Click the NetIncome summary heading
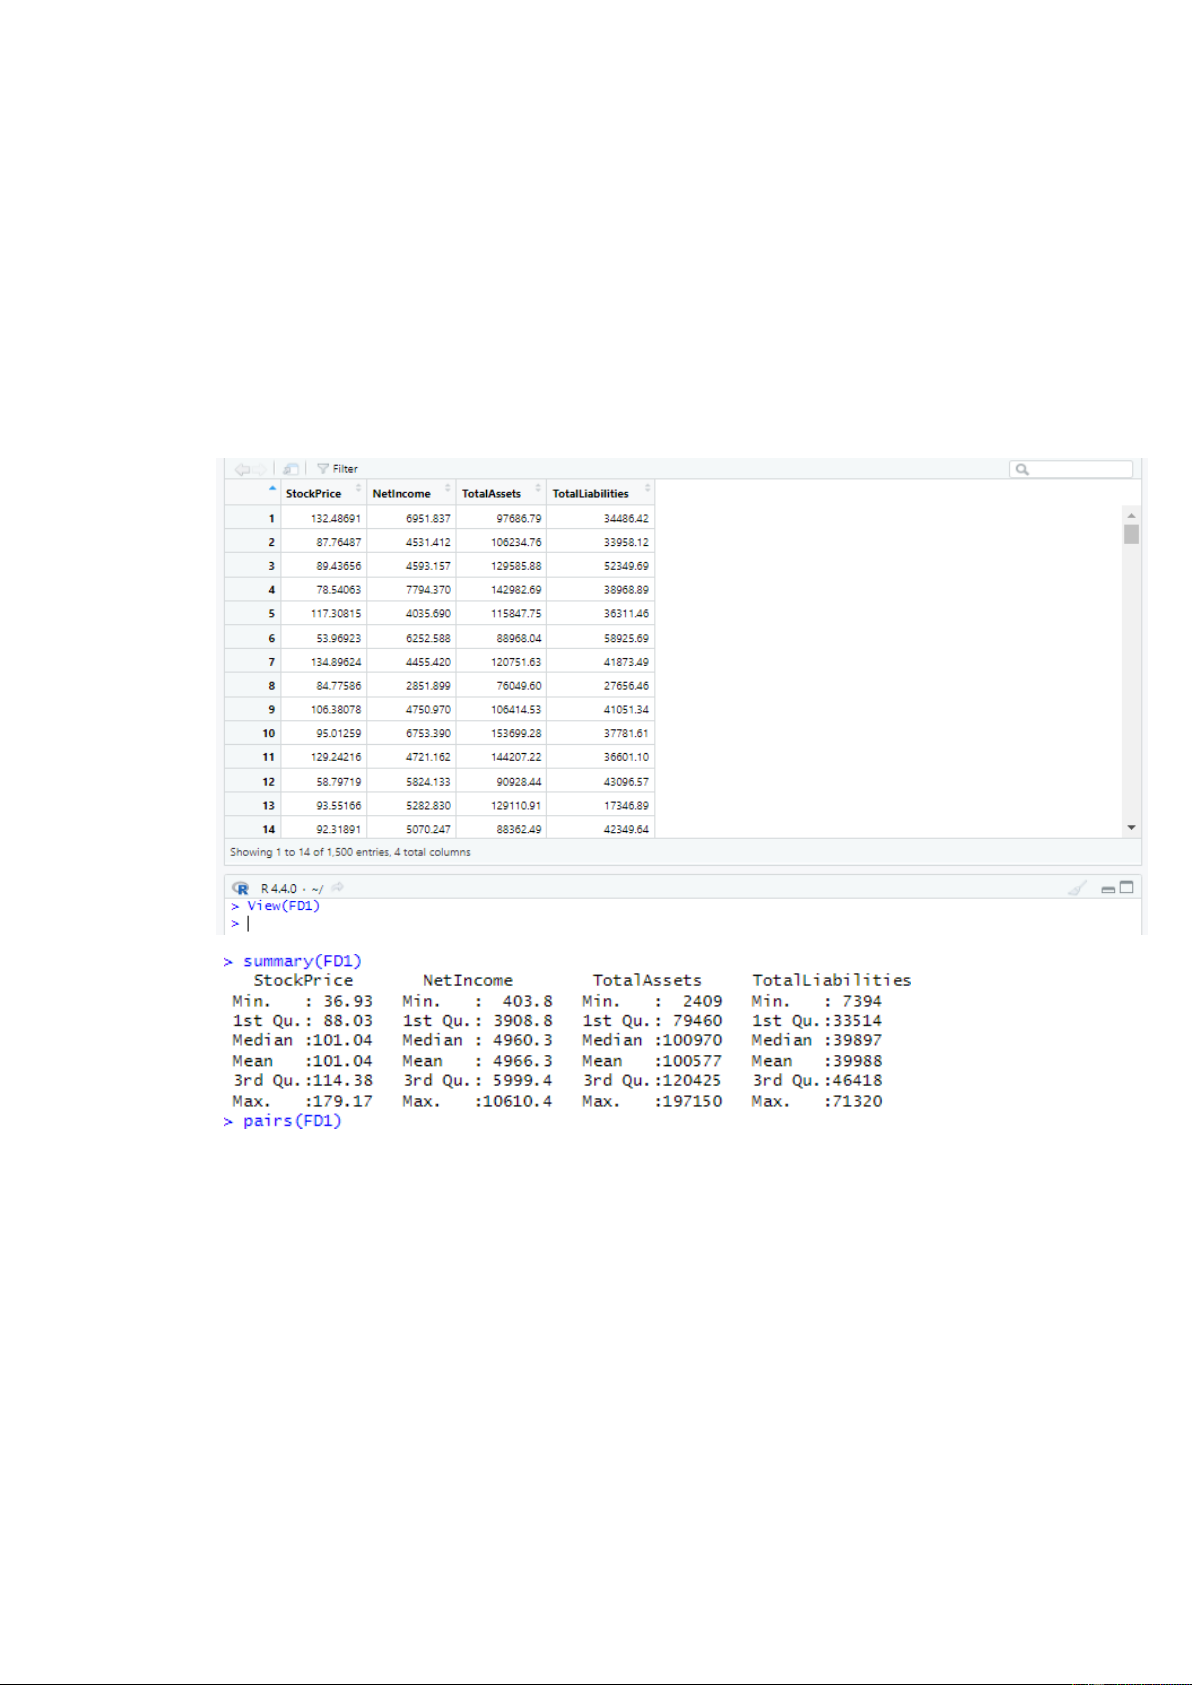Viewport: 1192px width, 1685px height. pyautogui.click(x=468, y=981)
